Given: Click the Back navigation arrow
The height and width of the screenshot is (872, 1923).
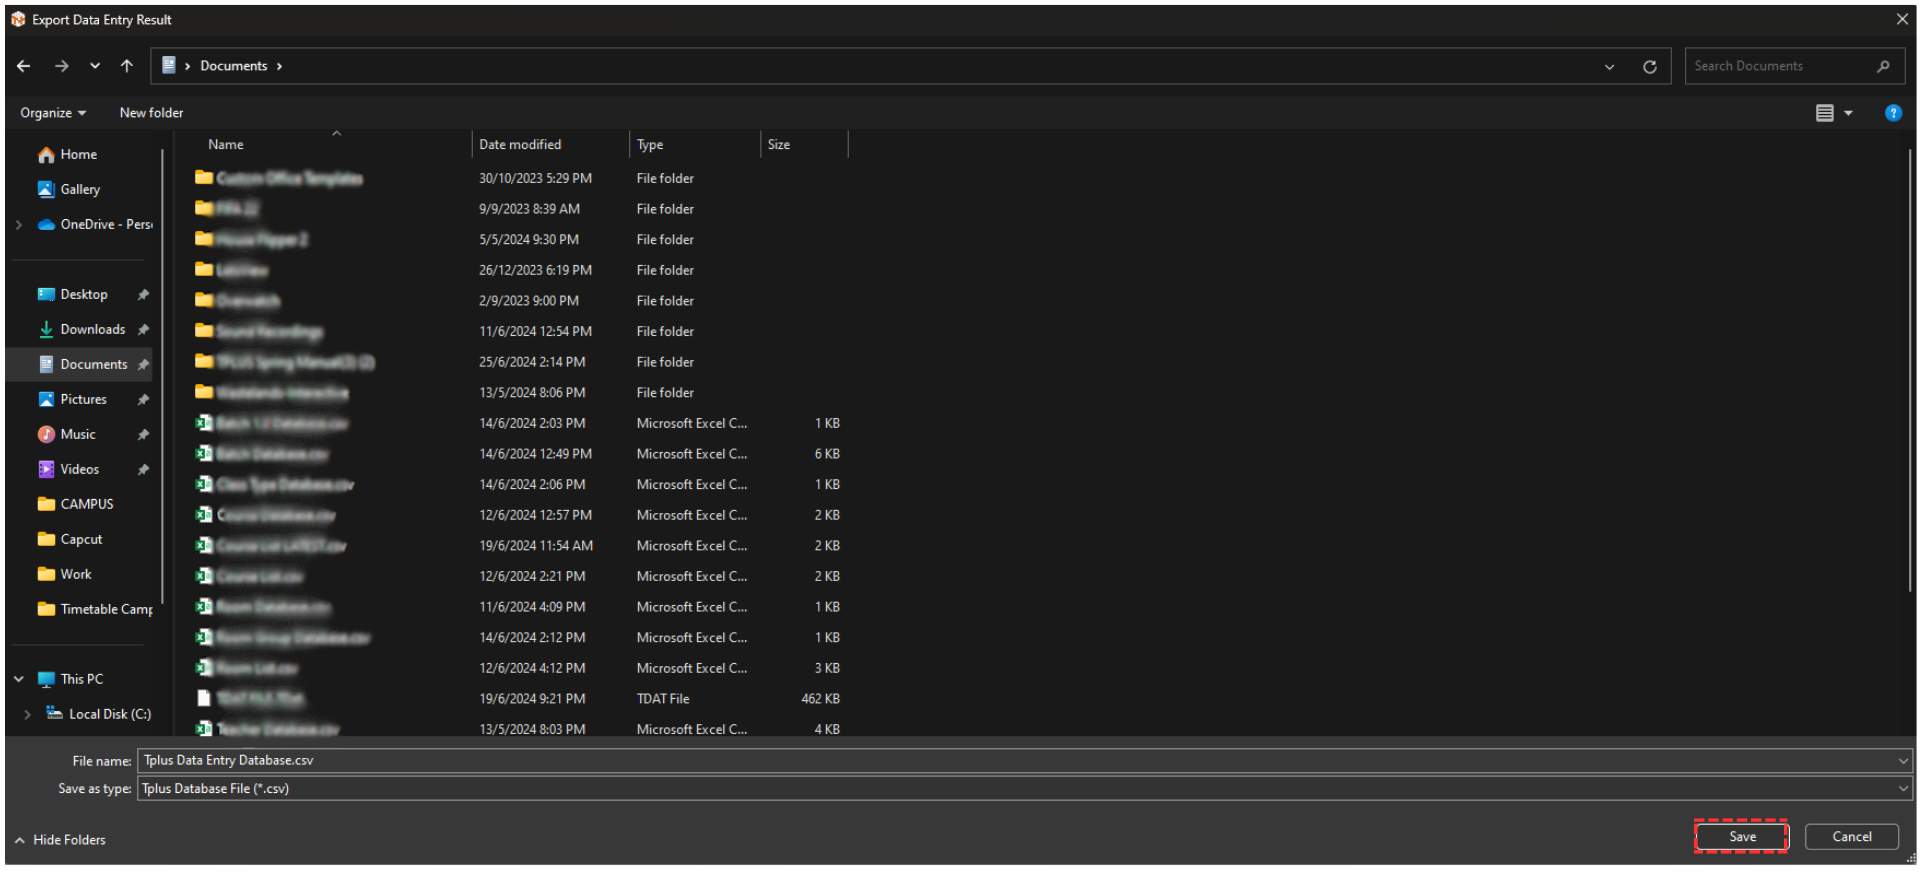Looking at the screenshot, I should [24, 66].
